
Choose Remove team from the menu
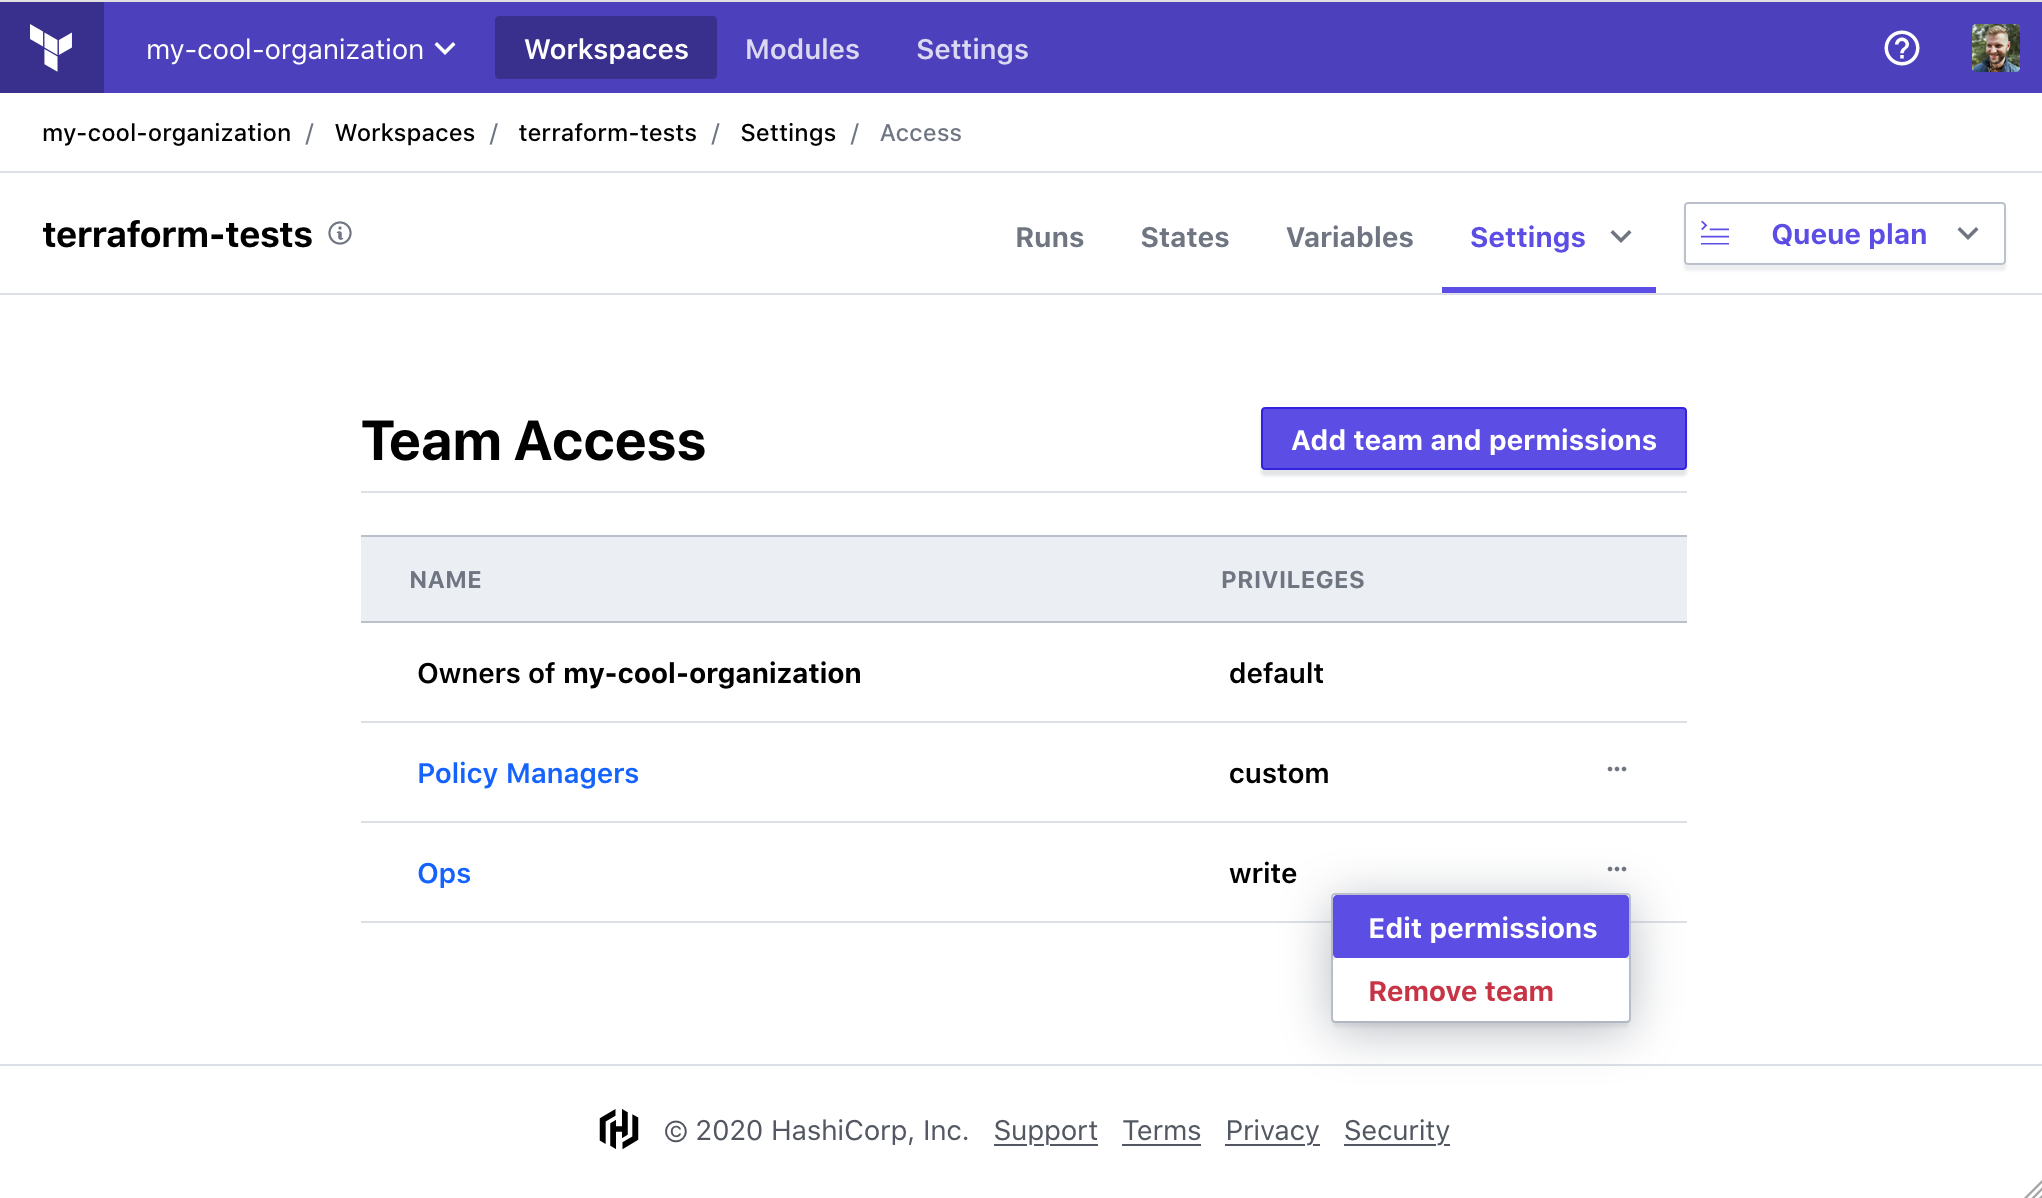click(x=1481, y=990)
